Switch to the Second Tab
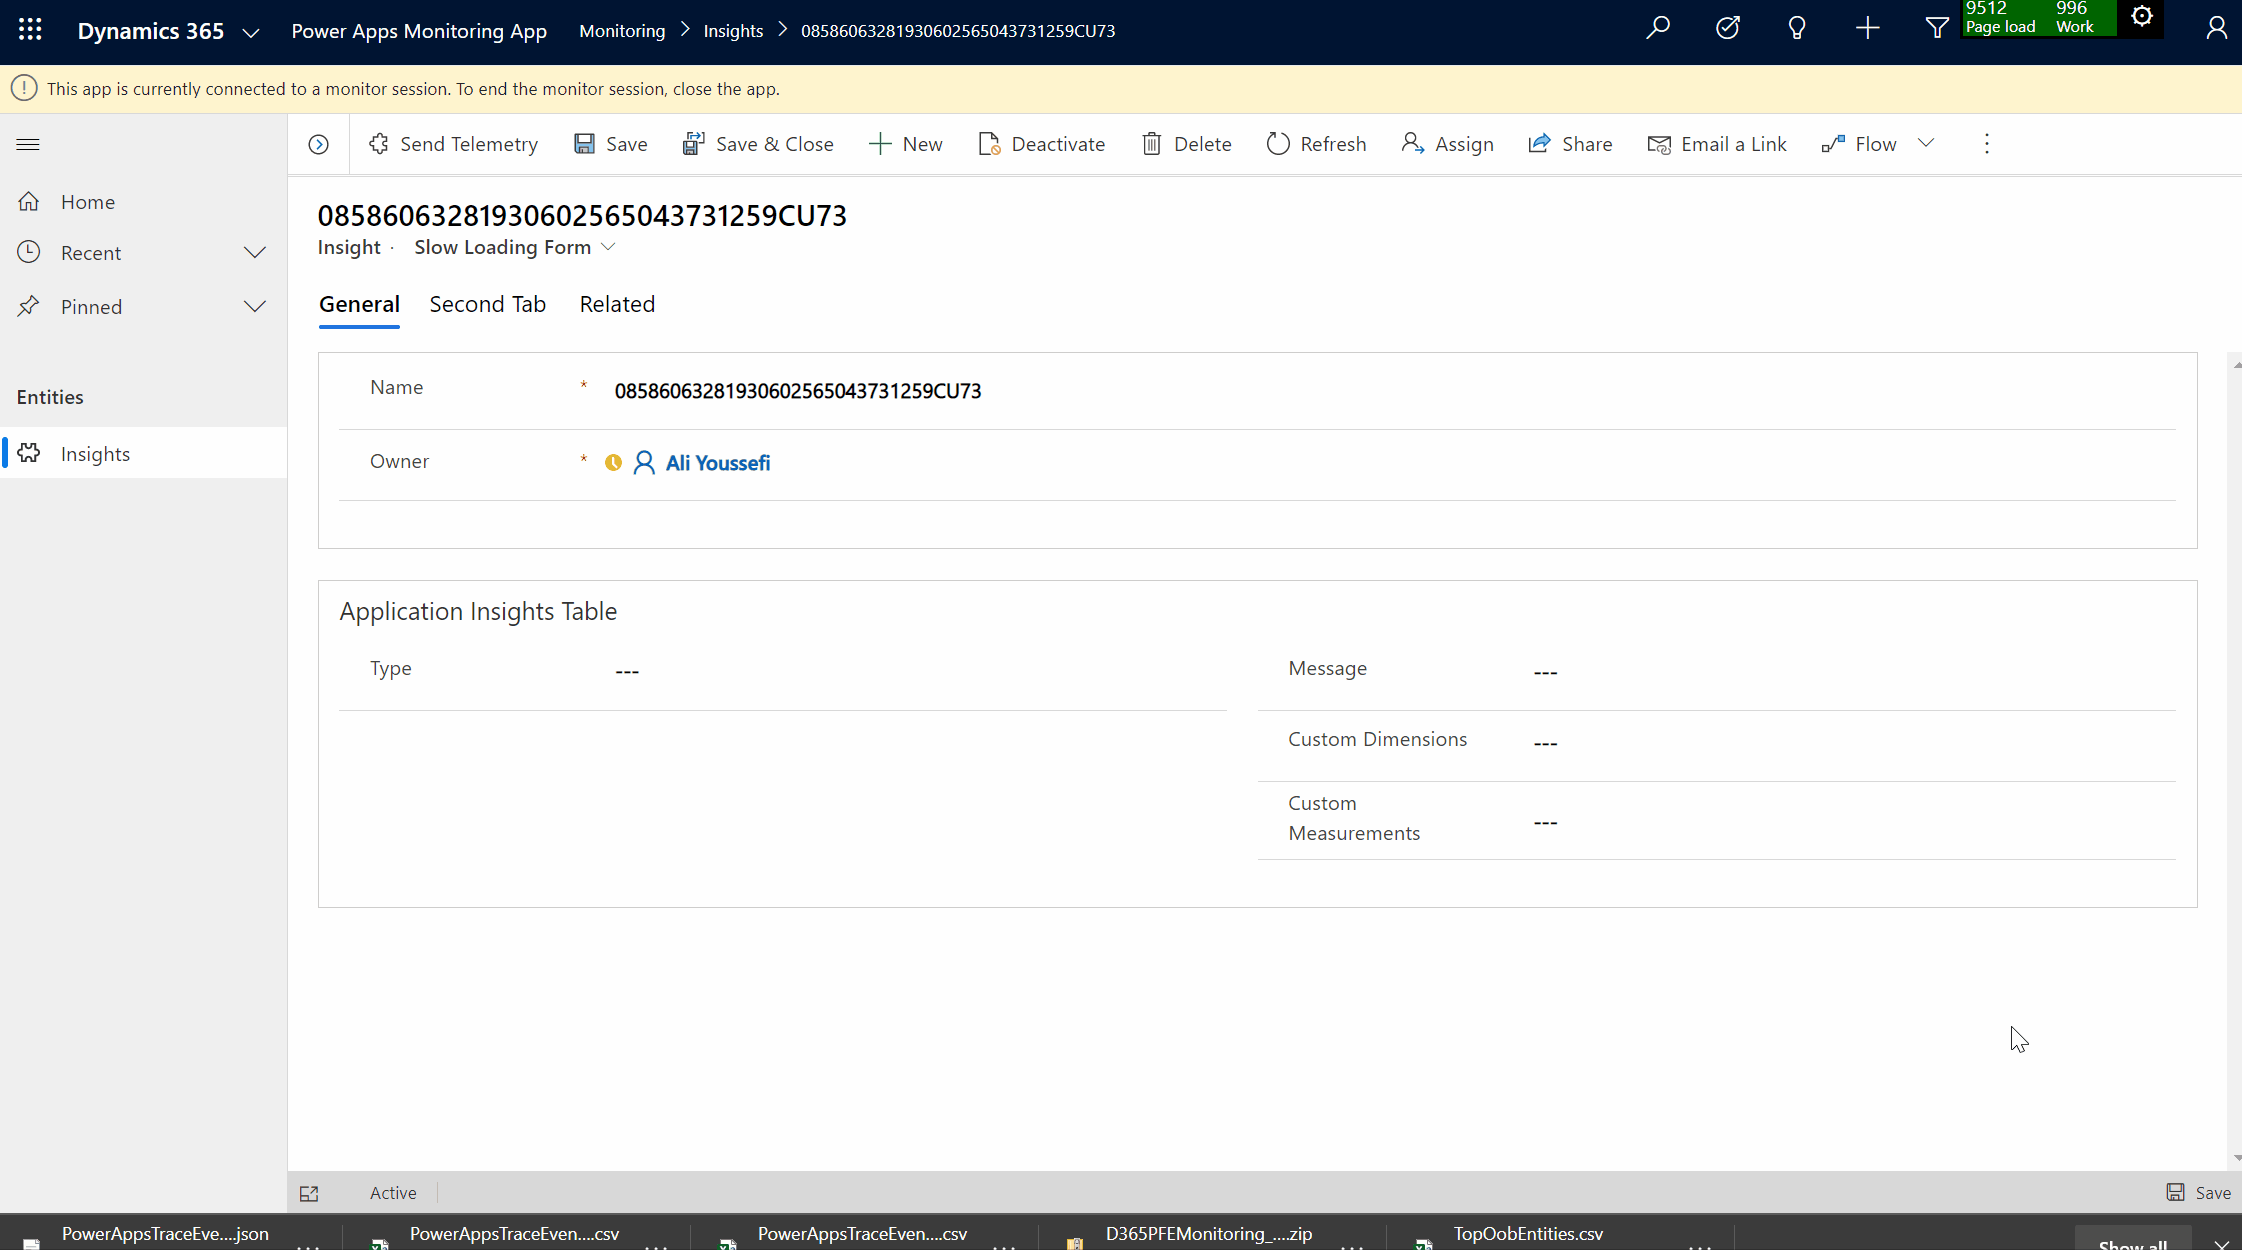The image size is (2242, 1250). [x=487, y=304]
